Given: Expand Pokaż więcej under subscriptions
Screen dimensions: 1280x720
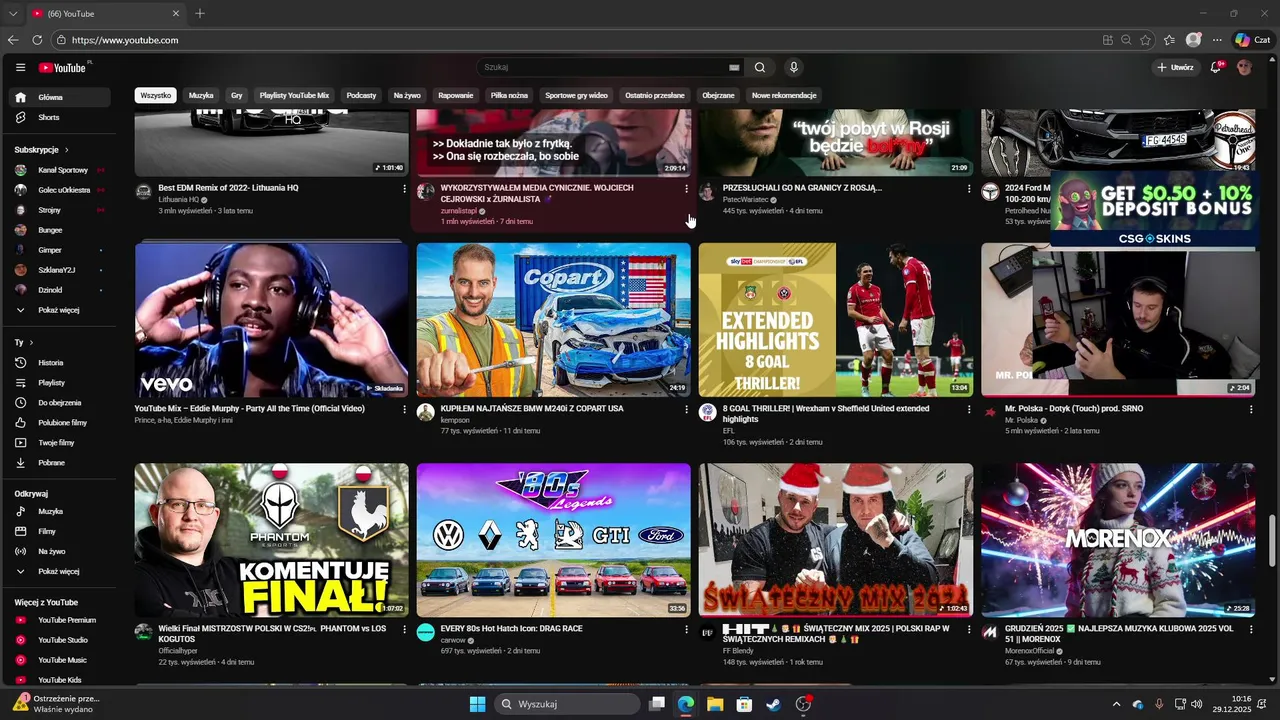Looking at the screenshot, I should (x=62, y=310).
